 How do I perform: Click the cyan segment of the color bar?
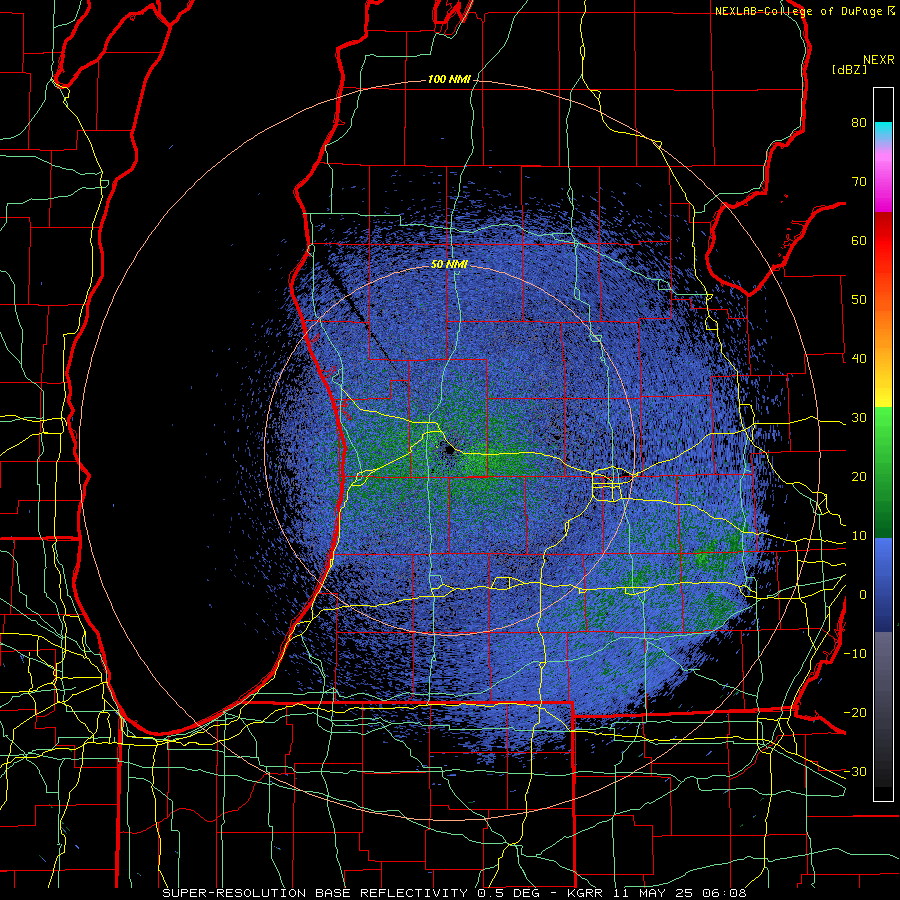[x=883, y=132]
